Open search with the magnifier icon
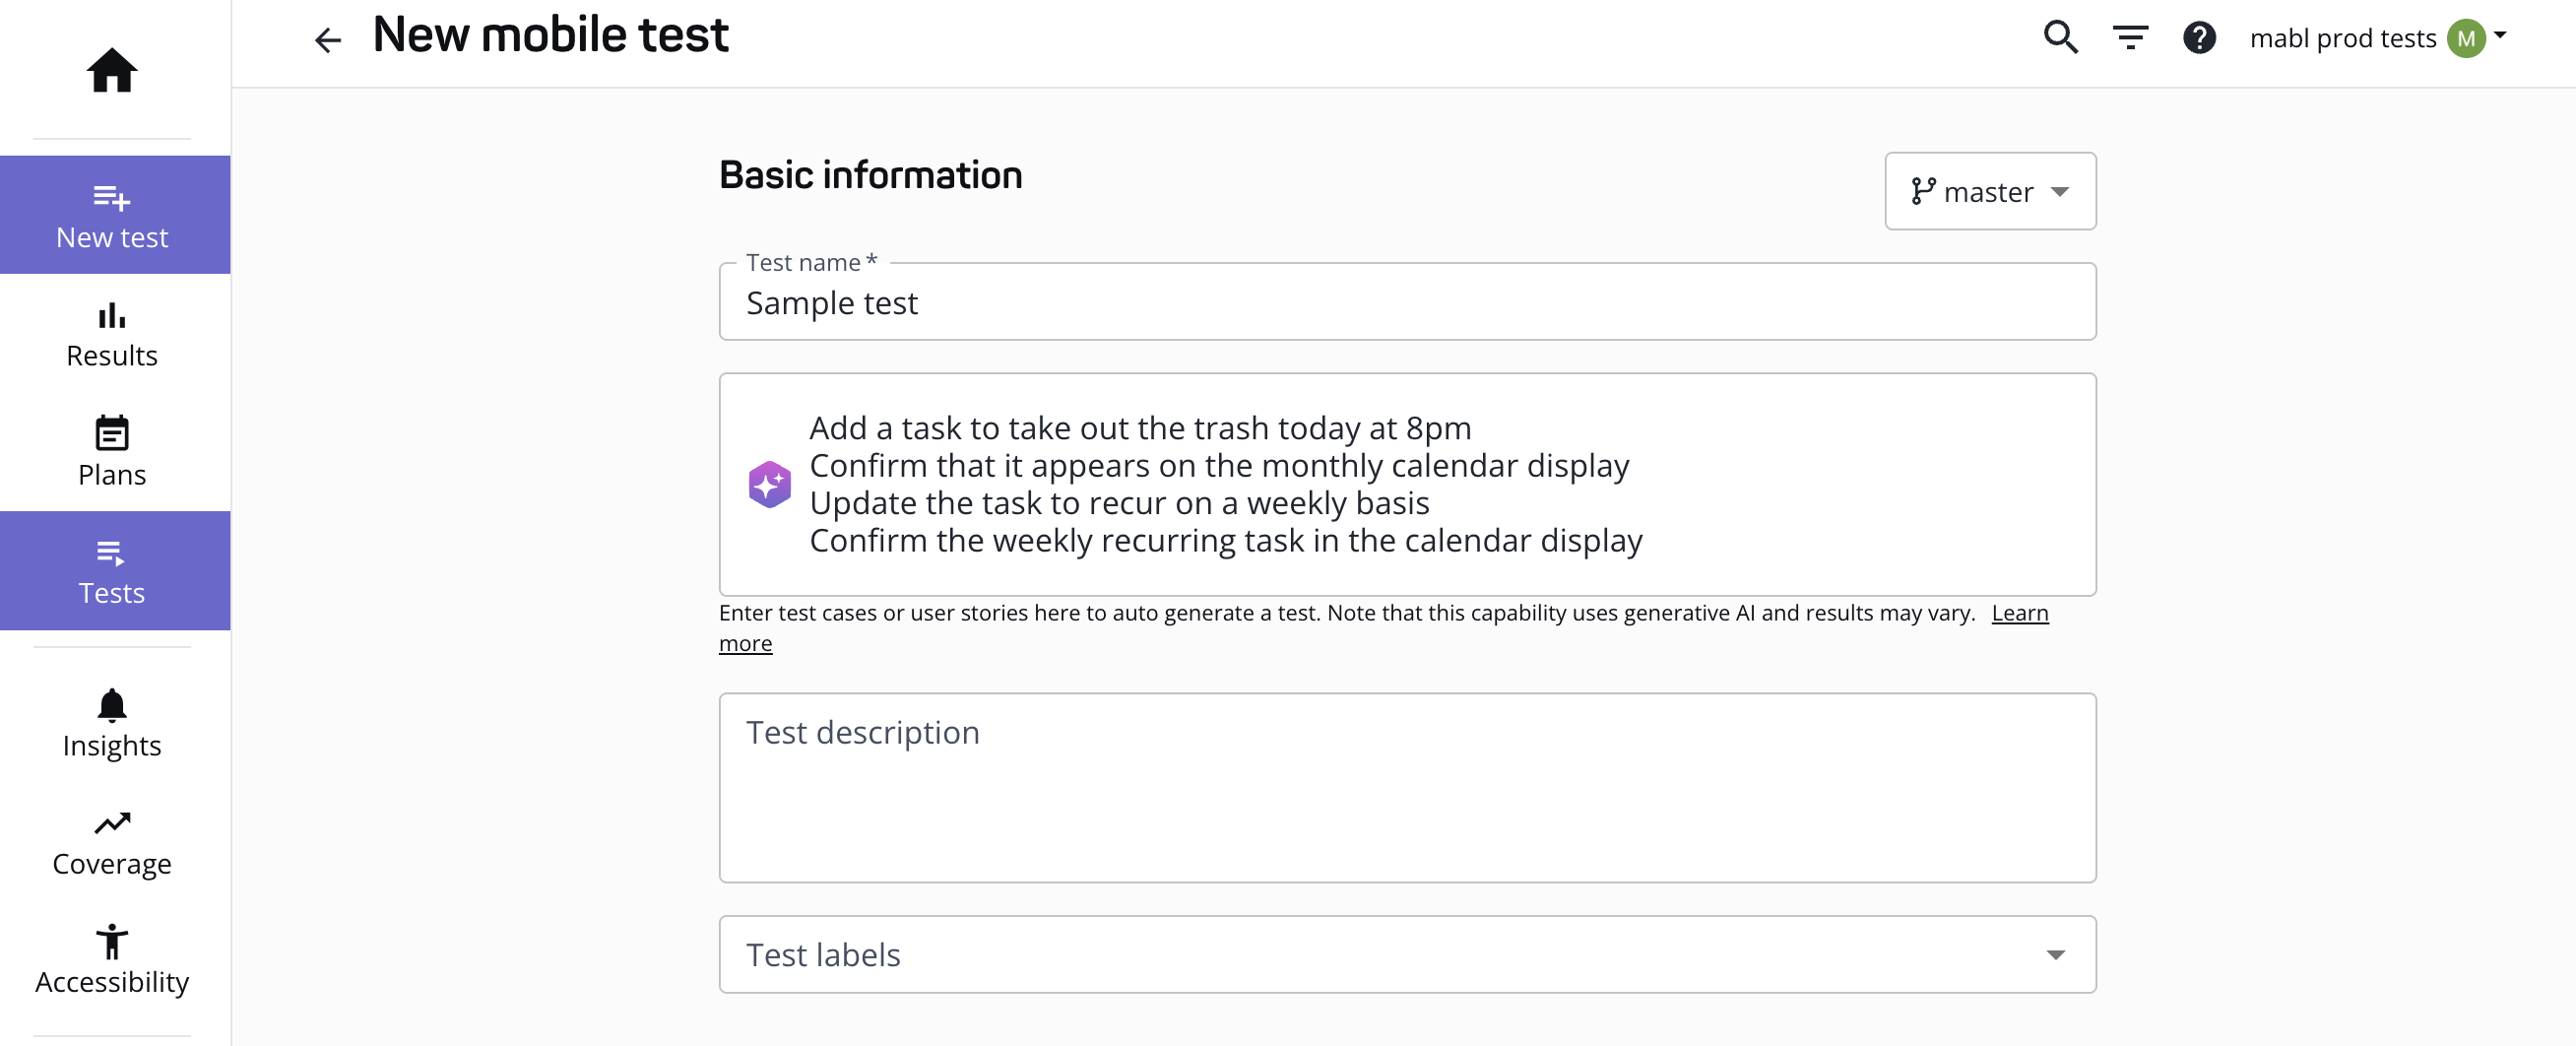Image resolution: width=2576 pixels, height=1046 pixels. [2060, 38]
